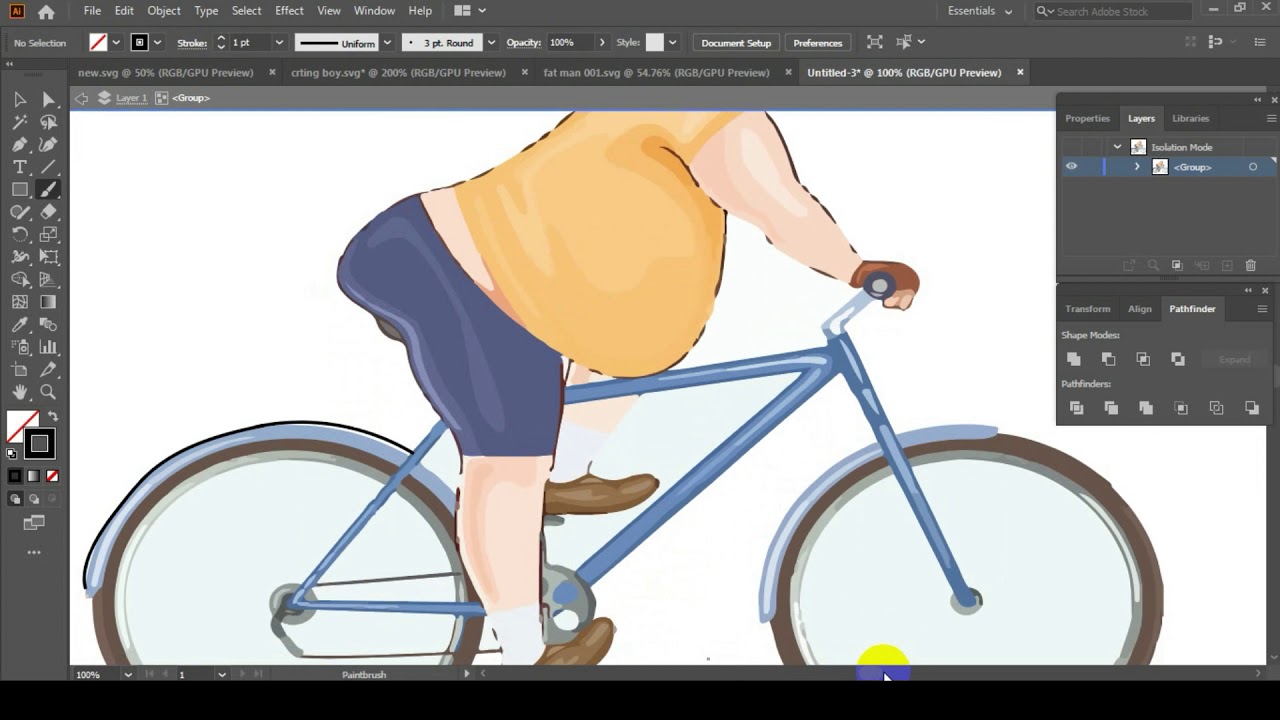Set paint mode to Color
This screenshot has height=720, width=1280.
[x=15, y=476]
